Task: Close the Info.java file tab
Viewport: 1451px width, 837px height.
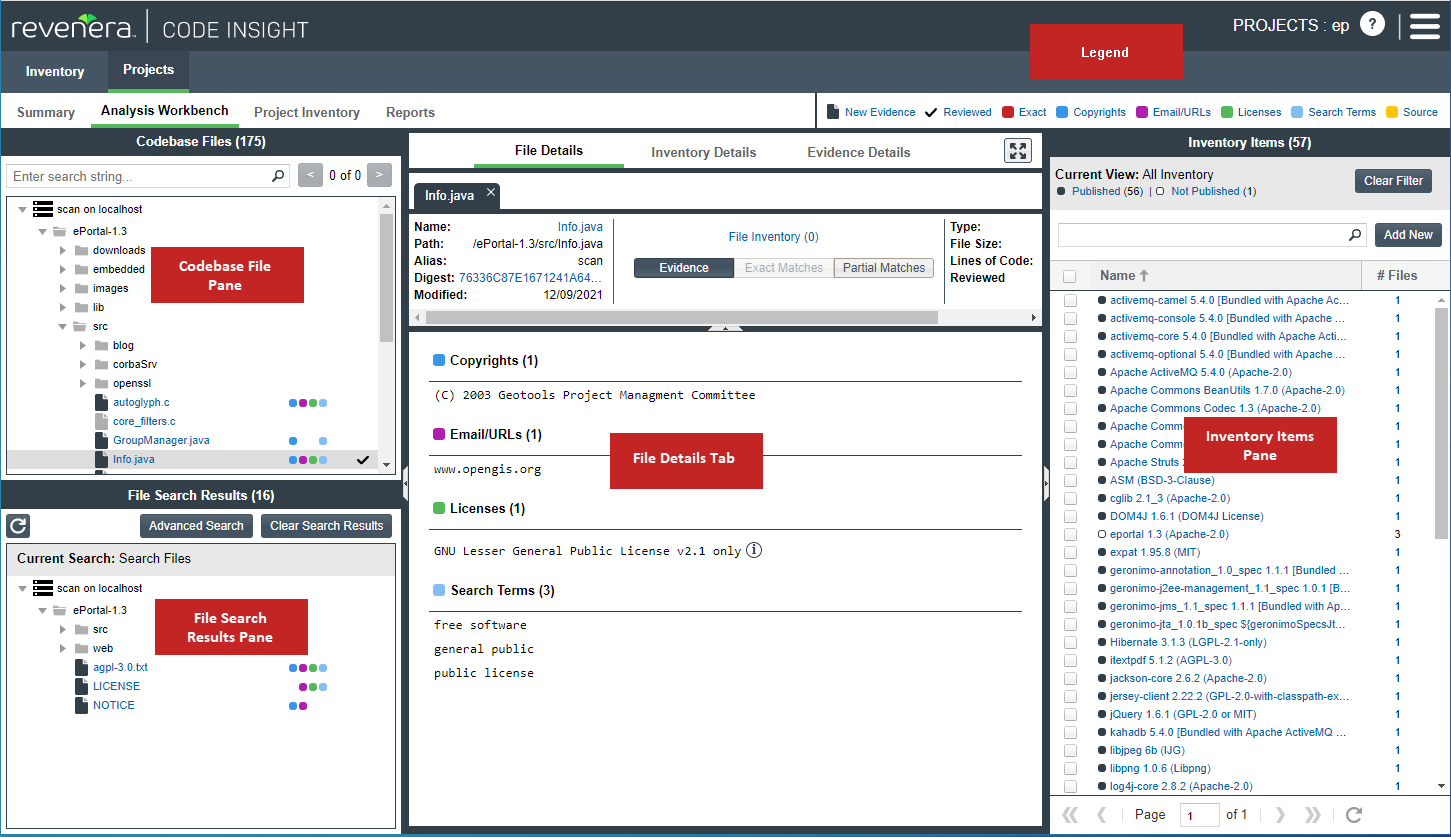Action: [491, 193]
